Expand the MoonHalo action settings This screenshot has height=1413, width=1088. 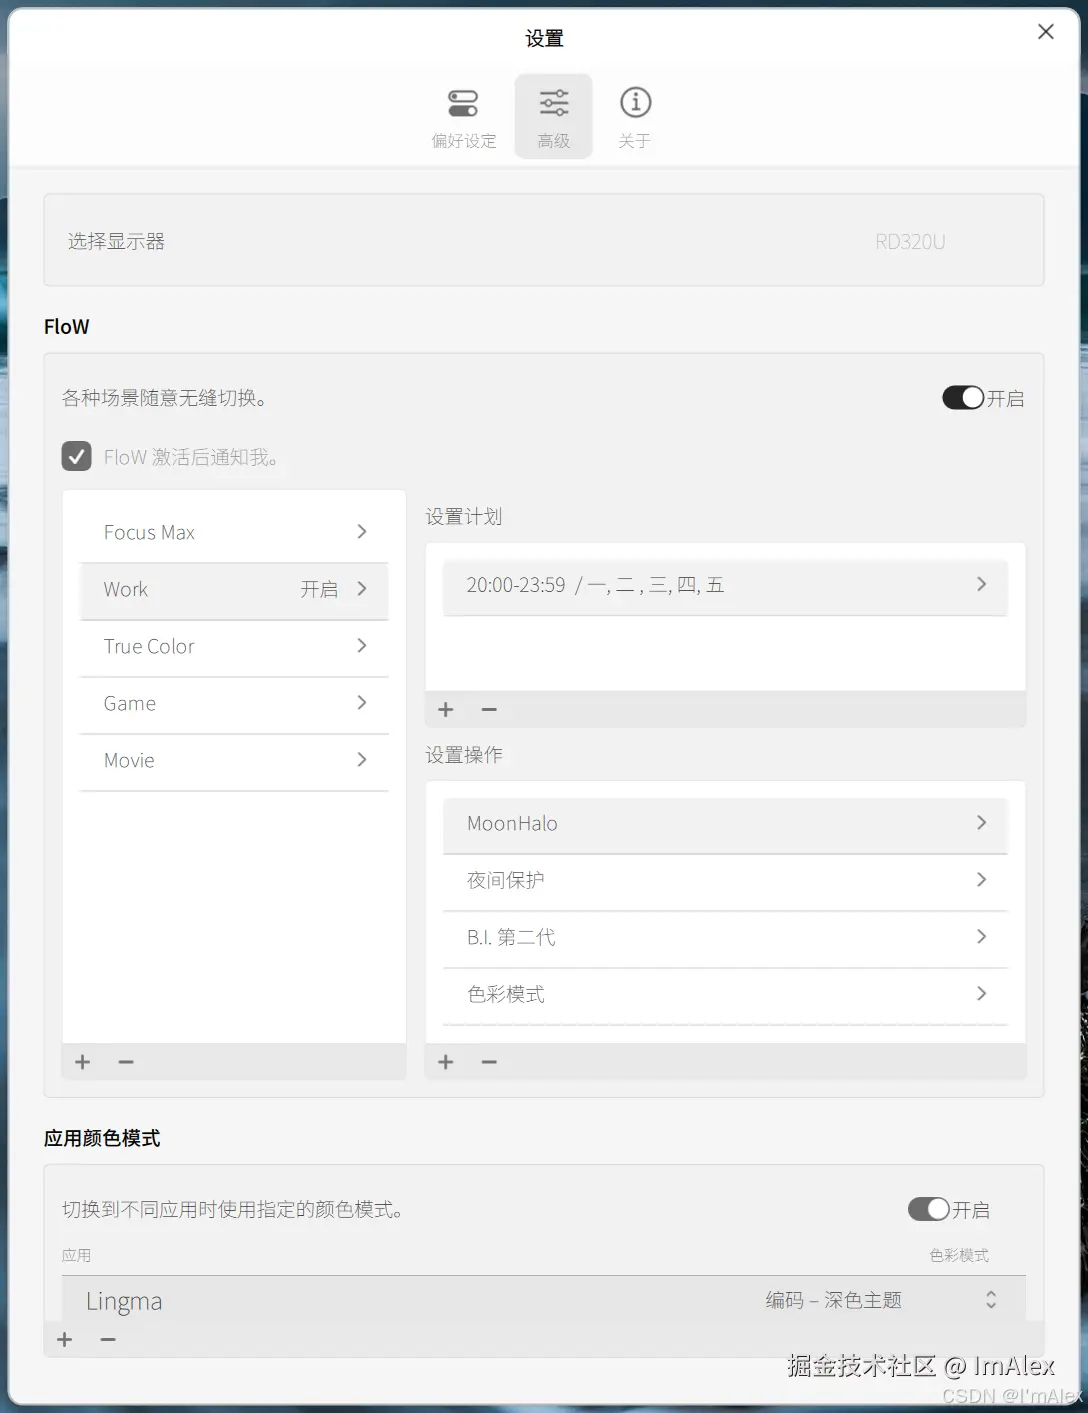[x=724, y=824]
